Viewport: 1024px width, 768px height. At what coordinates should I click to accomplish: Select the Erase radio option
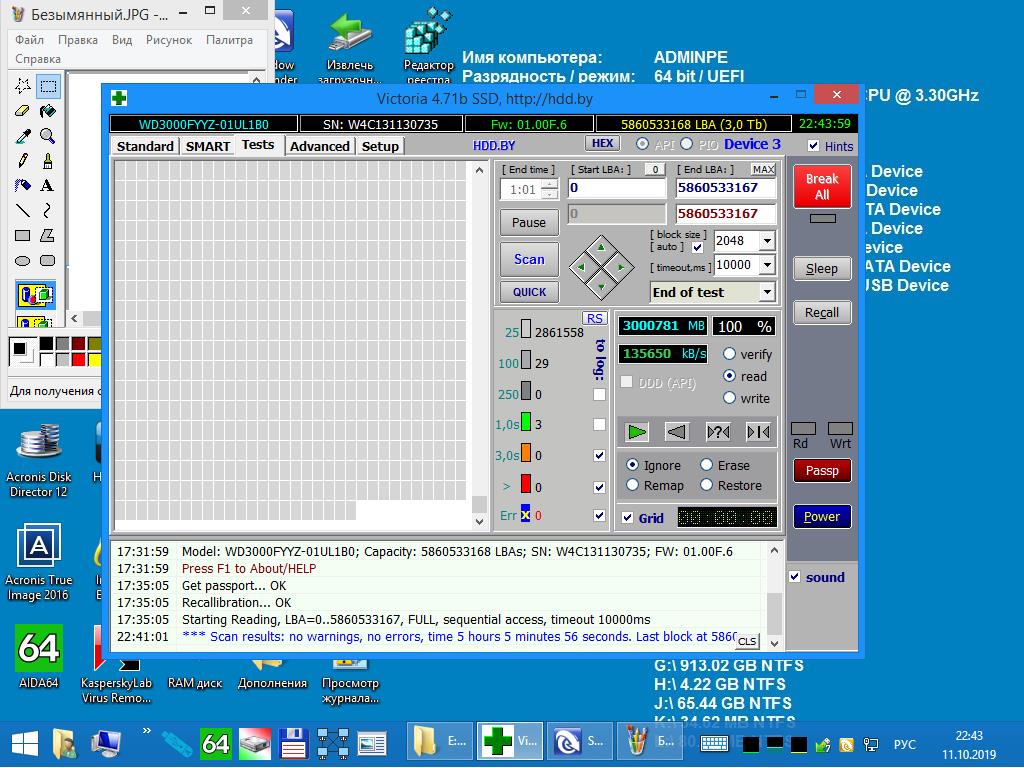coord(706,465)
